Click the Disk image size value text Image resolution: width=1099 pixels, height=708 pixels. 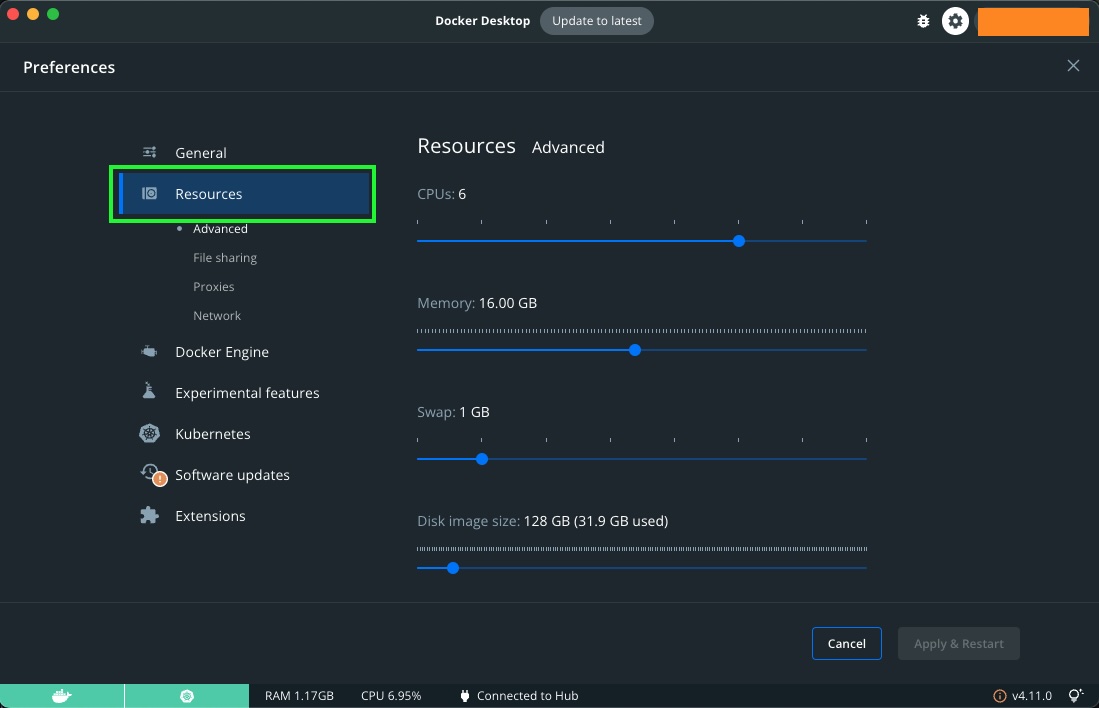[x=596, y=522]
